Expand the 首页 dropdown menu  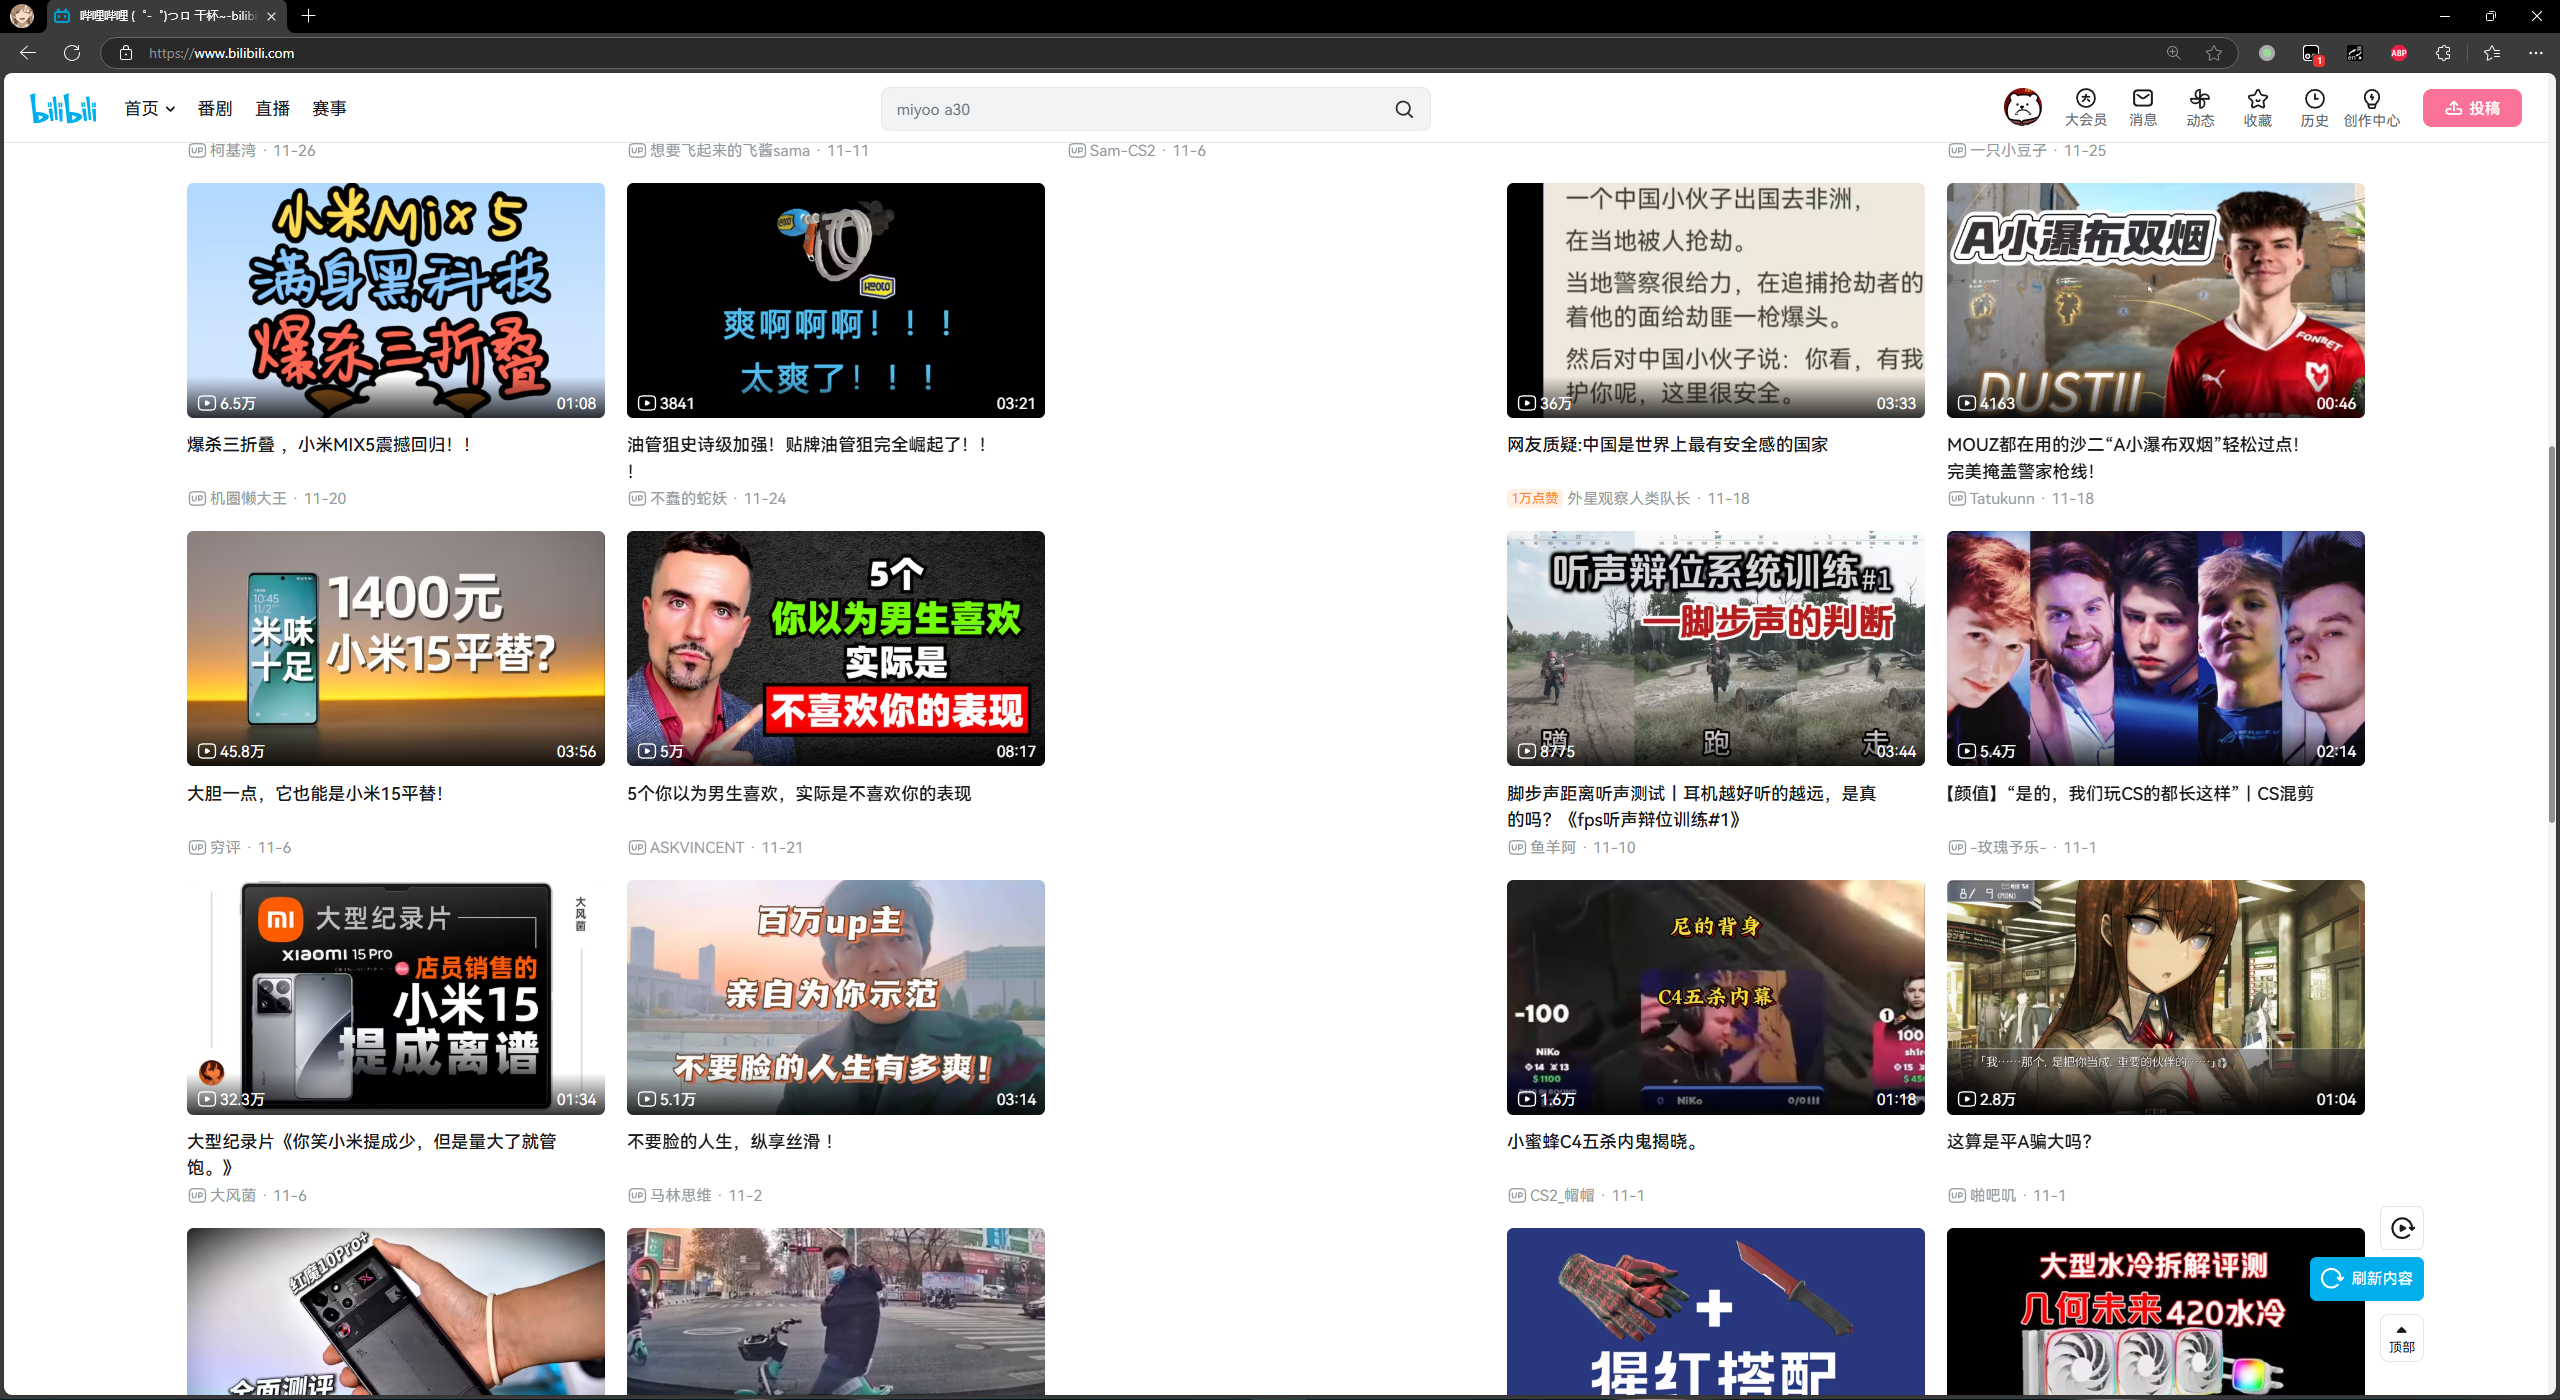149,108
